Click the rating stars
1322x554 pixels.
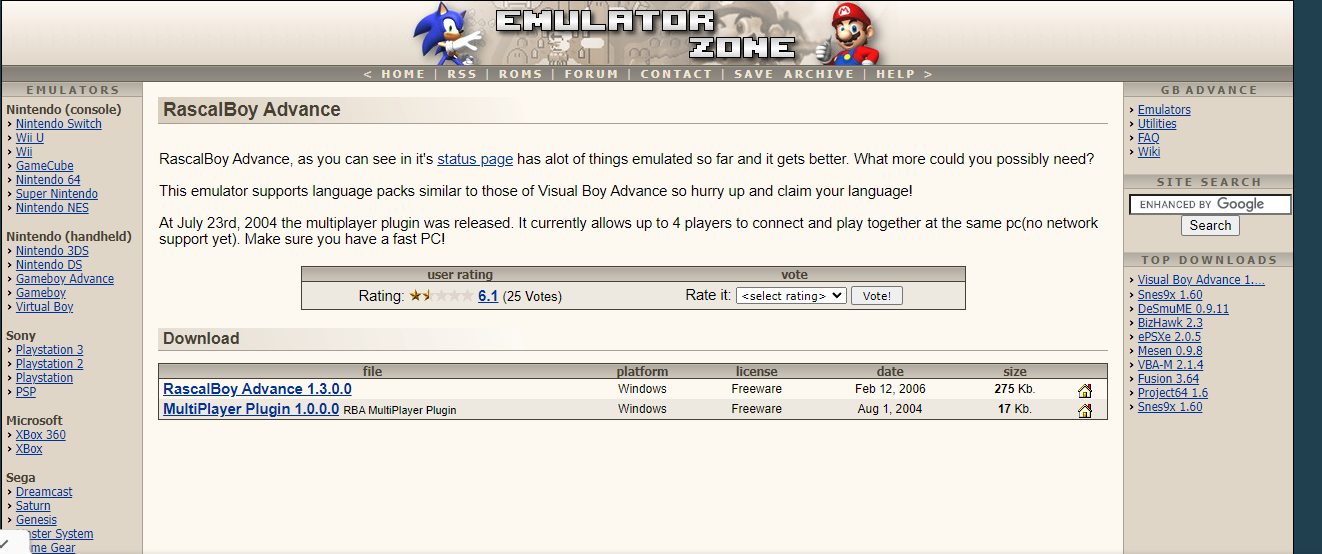point(441,296)
